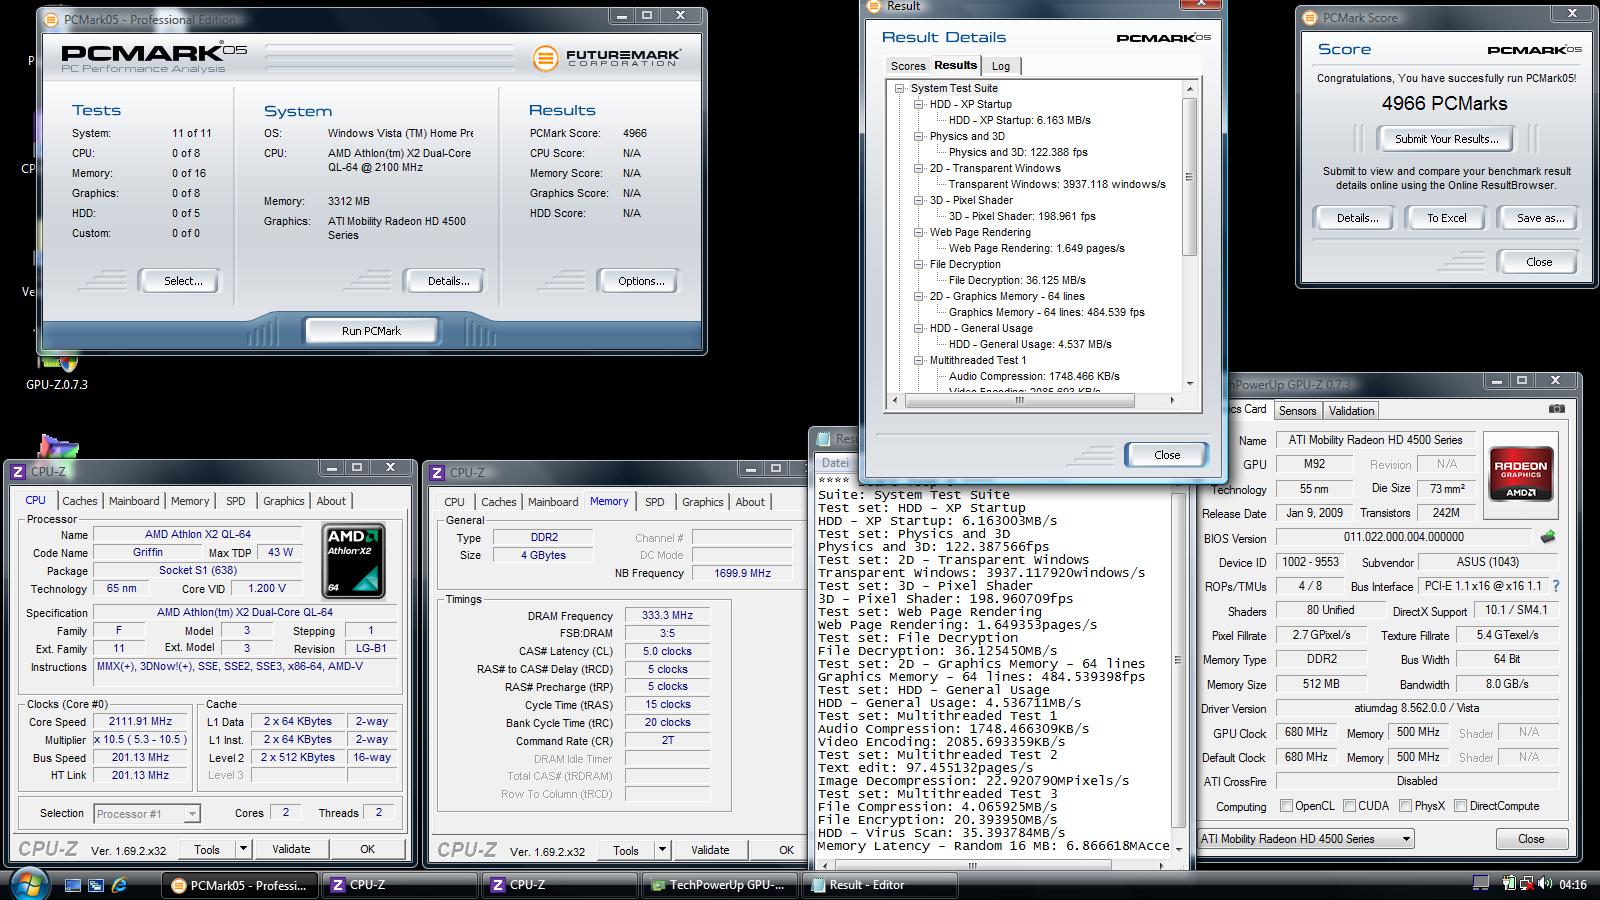Image resolution: width=1600 pixels, height=900 pixels.
Task: Click the GPU-Z BIOS save chip icon
Action: [1548, 537]
